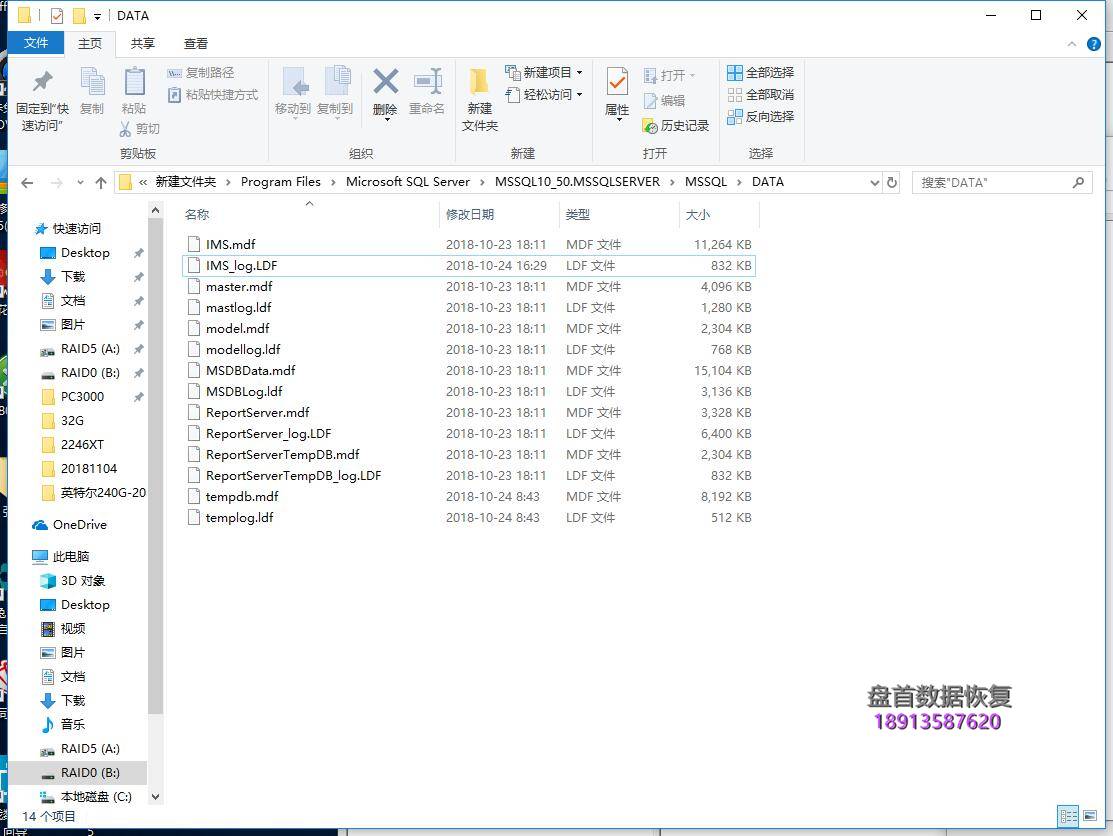The image size is (1113, 836).
Task: Collapse the ribbon with the chevron
Action: coord(1071,44)
